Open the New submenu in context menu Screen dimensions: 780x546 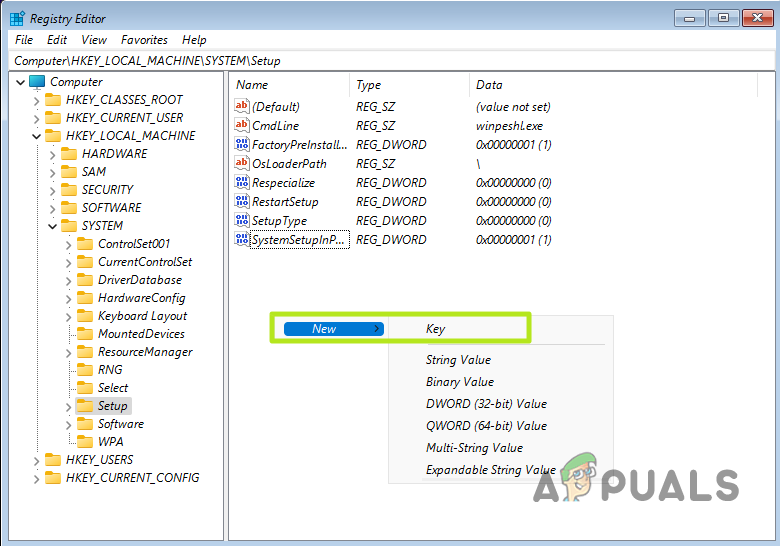334,329
